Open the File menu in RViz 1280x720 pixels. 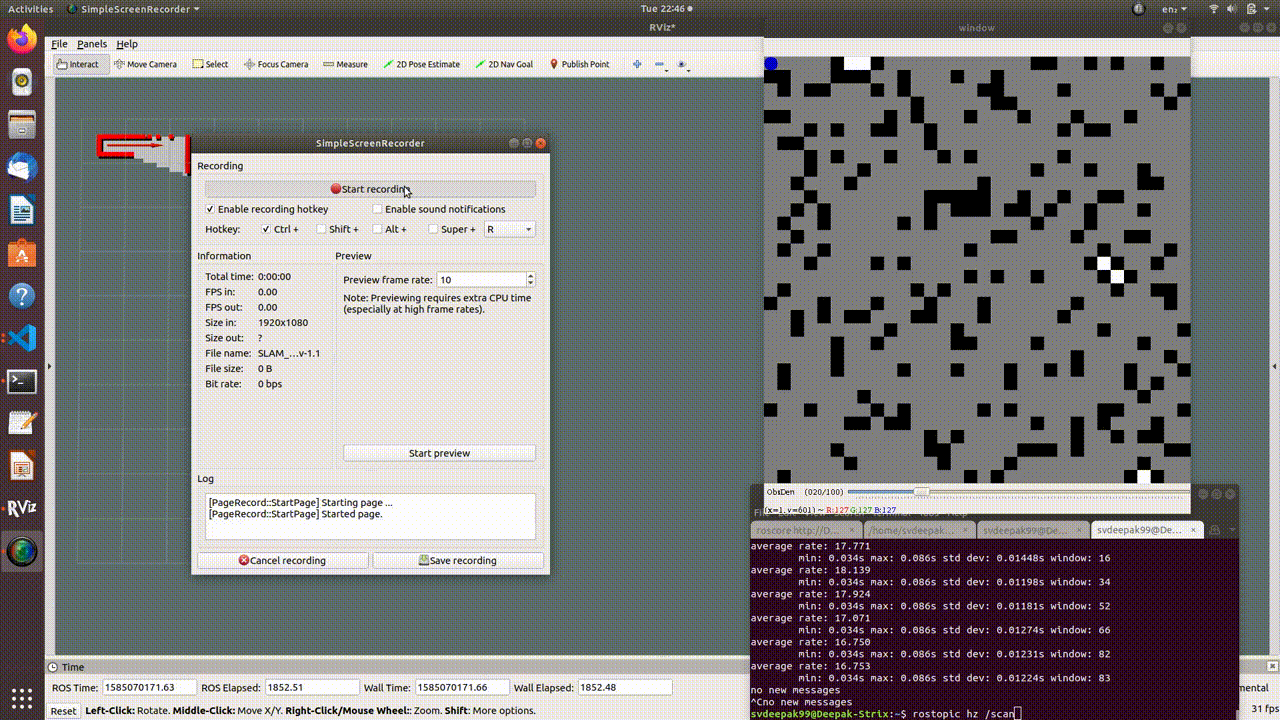[59, 44]
